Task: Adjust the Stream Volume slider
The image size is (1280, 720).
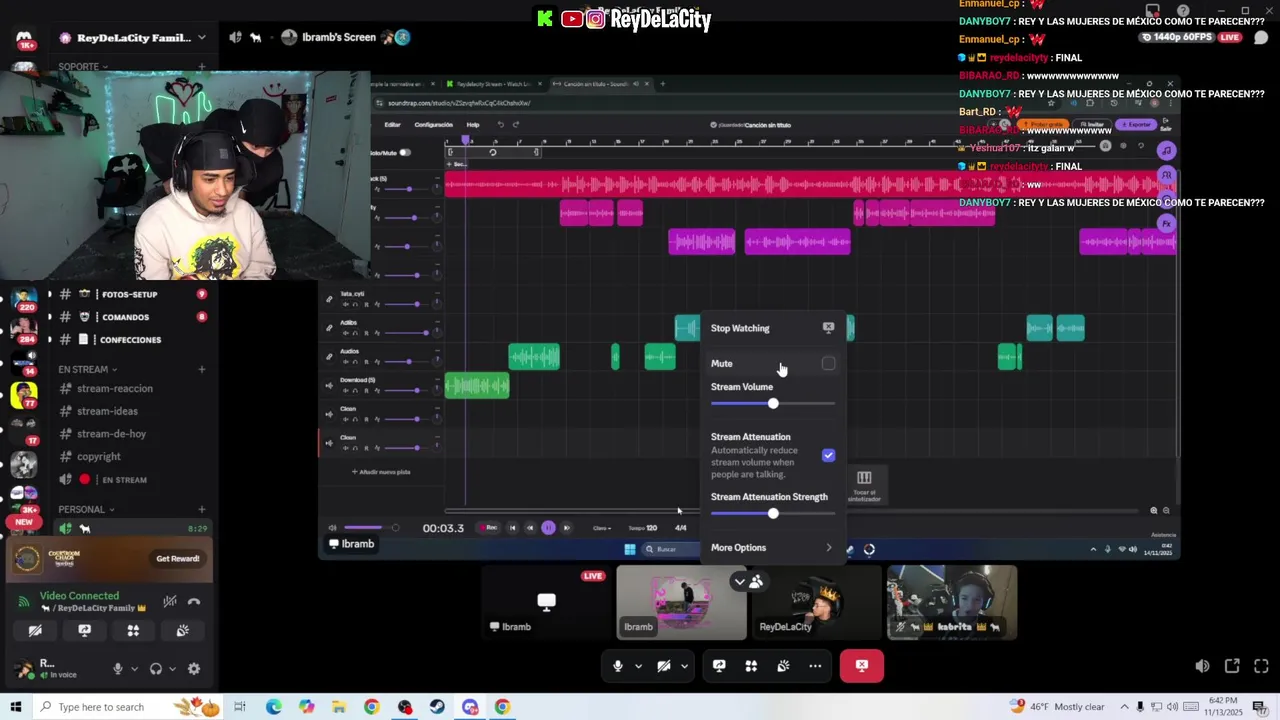Action: click(x=772, y=403)
